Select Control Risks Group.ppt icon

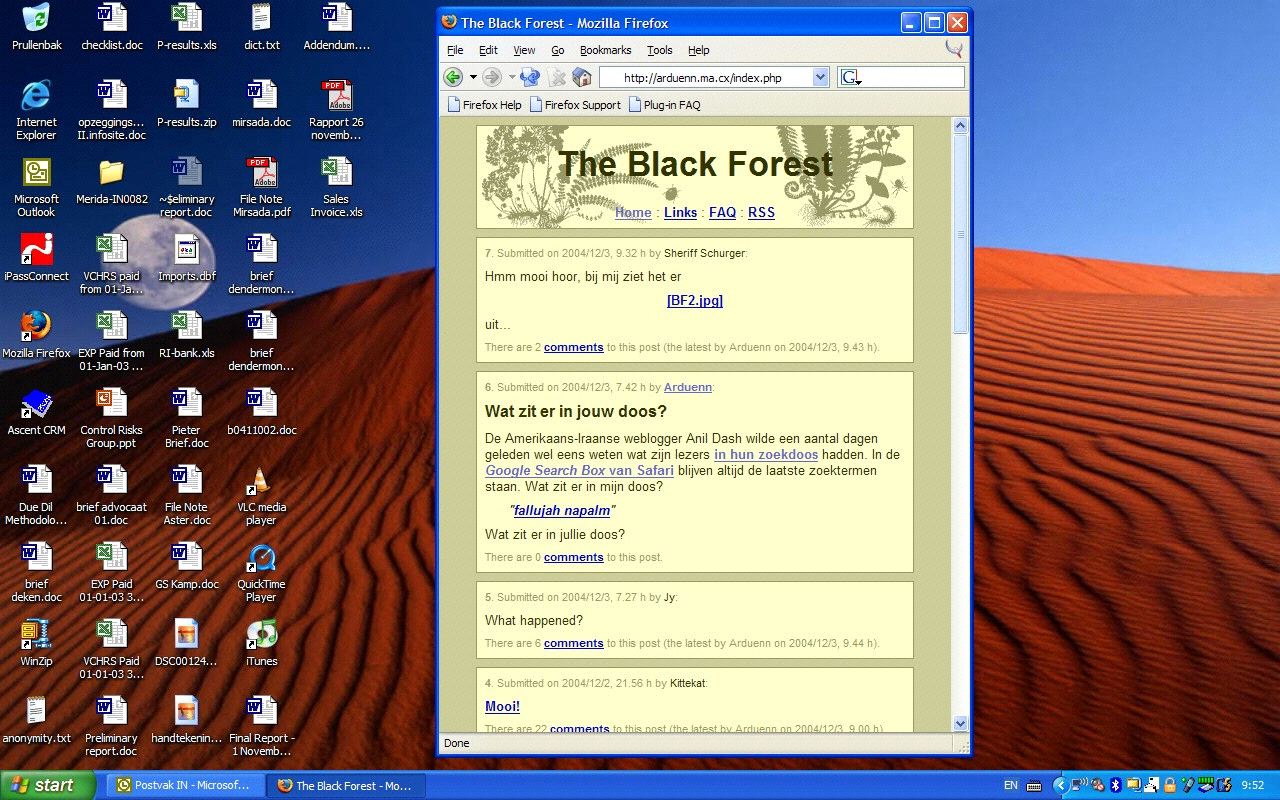coord(111,418)
